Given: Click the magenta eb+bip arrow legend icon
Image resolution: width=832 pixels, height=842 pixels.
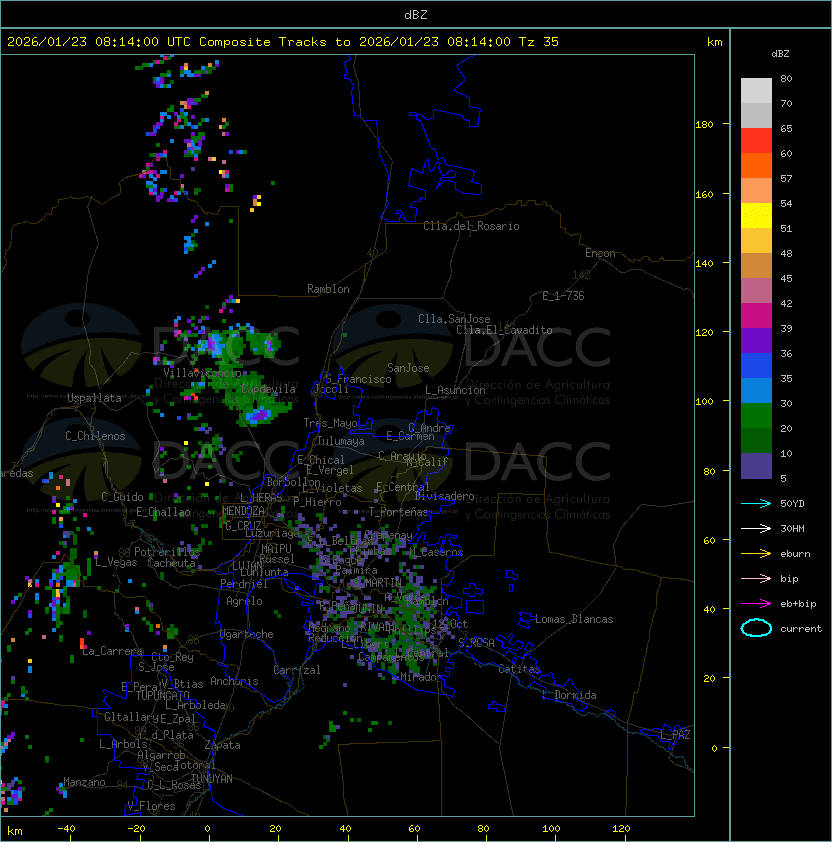Looking at the screenshot, I should (x=756, y=604).
